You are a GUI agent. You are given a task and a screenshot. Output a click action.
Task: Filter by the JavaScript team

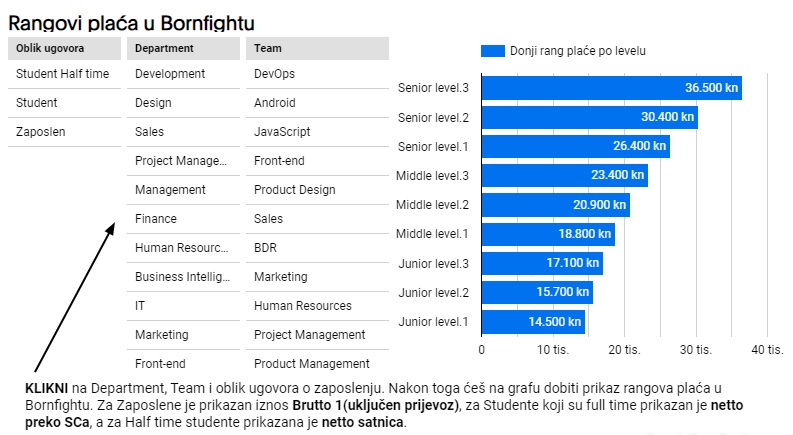pos(282,132)
